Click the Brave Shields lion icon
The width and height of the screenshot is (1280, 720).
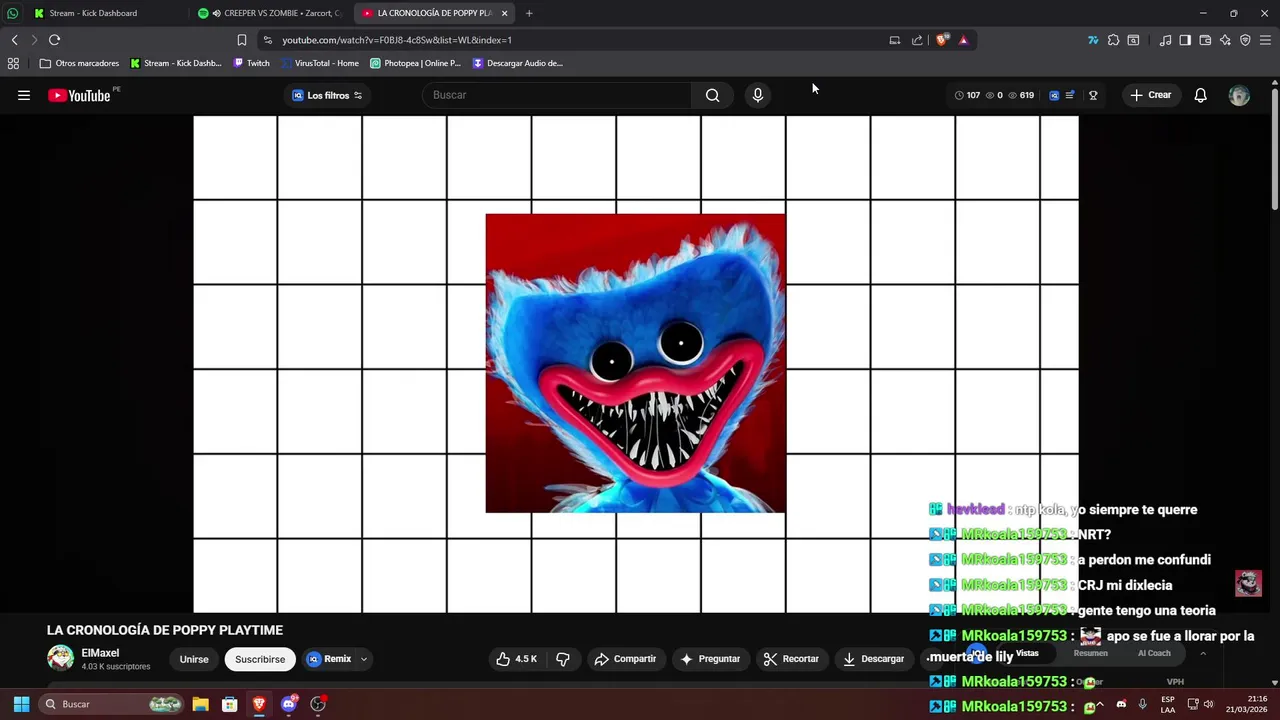click(x=942, y=40)
